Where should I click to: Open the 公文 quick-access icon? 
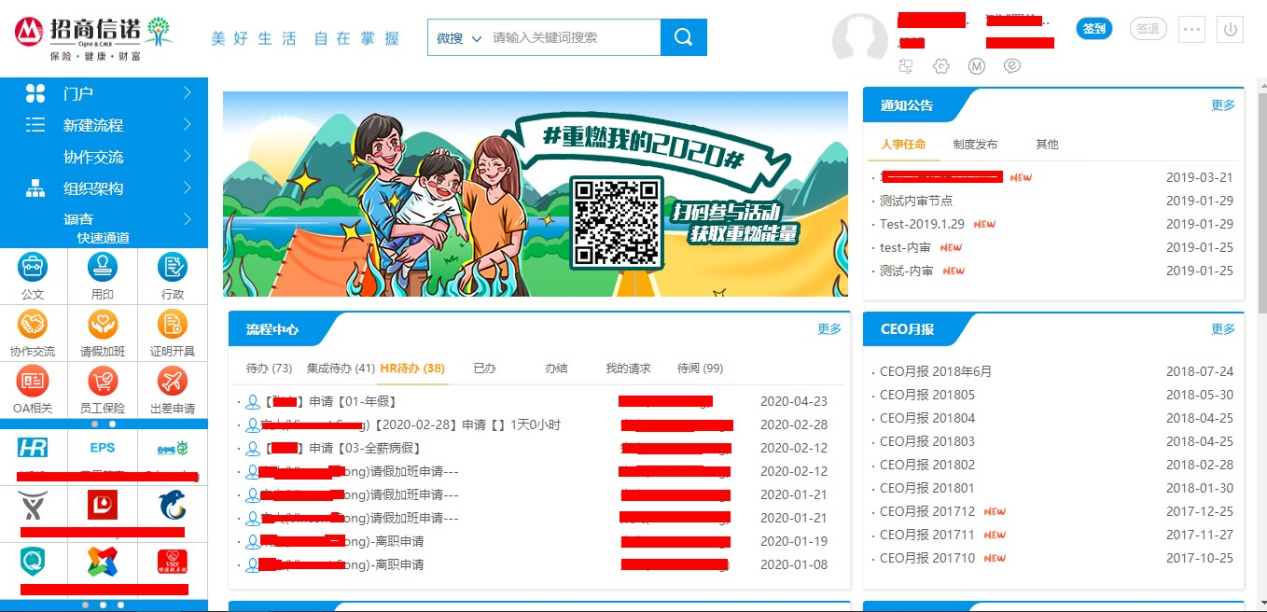click(33, 267)
